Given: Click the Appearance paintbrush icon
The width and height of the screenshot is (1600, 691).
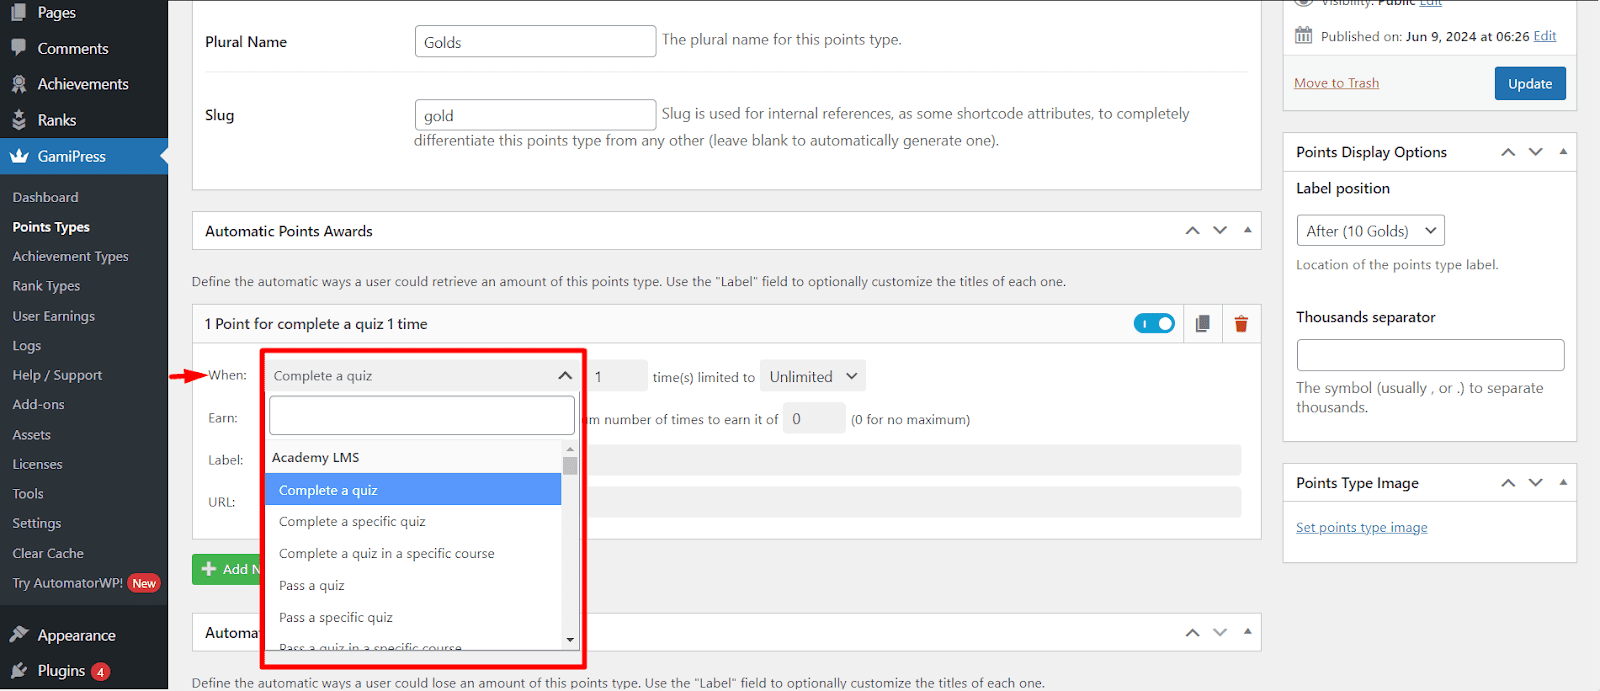Looking at the screenshot, I should click(x=19, y=635).
